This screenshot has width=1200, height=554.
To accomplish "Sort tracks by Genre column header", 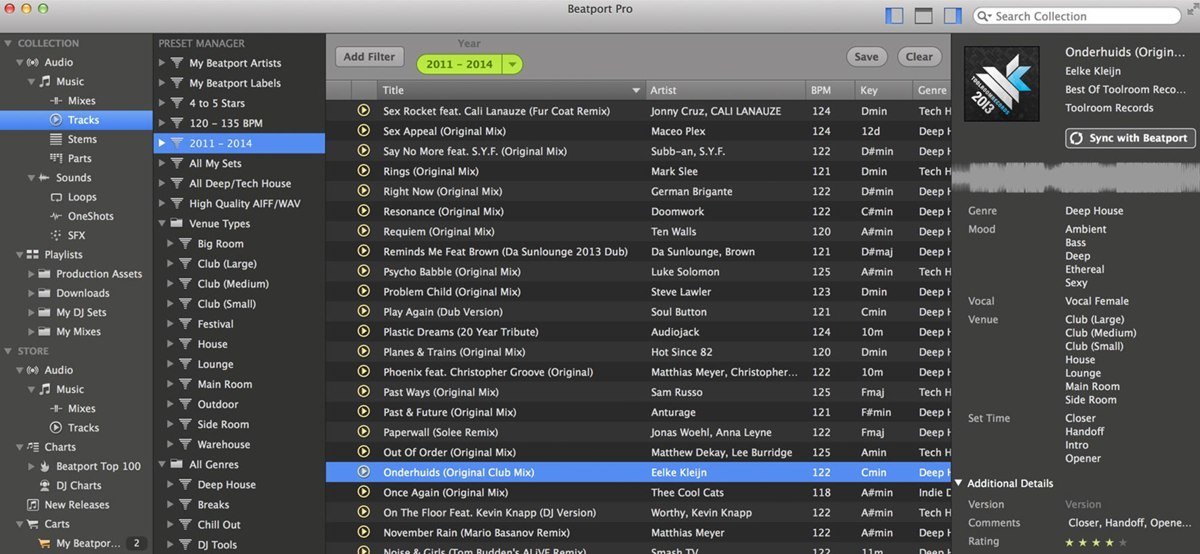I will pos(931,90).
